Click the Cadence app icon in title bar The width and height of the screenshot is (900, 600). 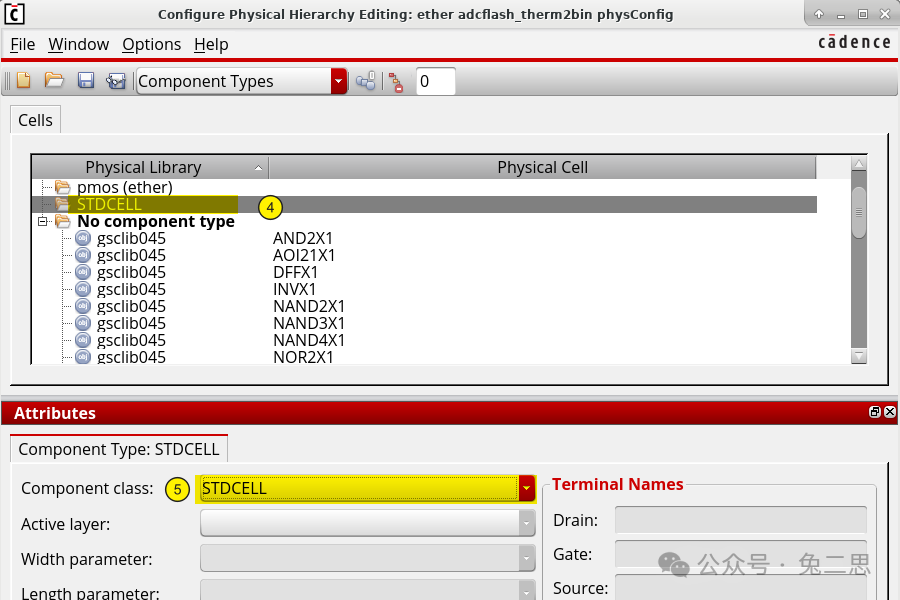[14, 14]
